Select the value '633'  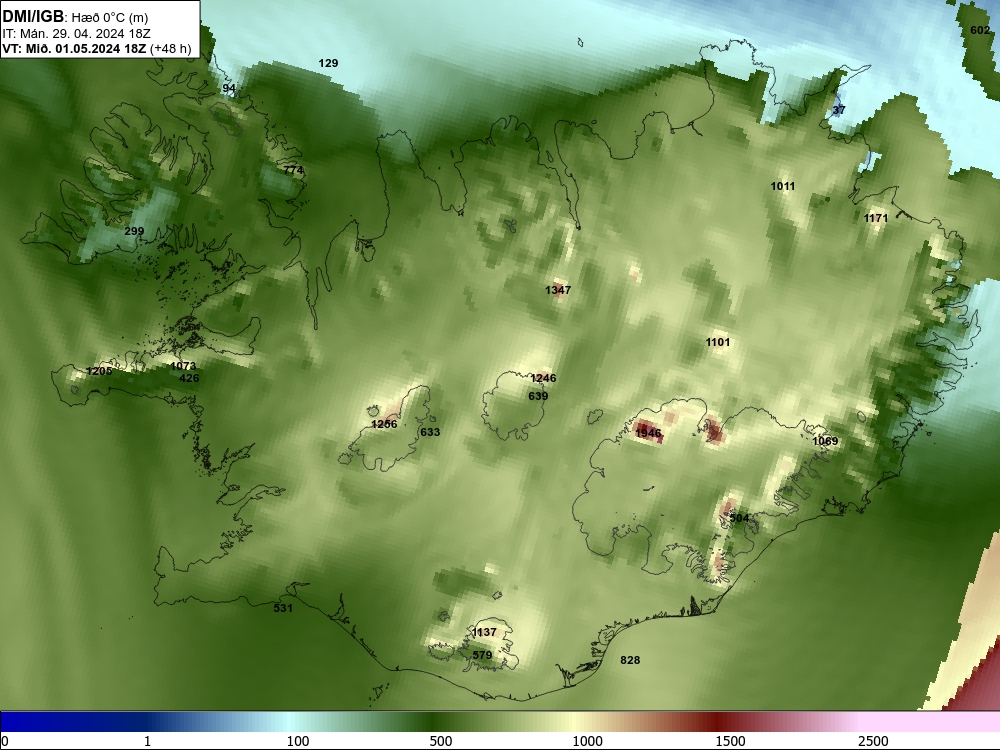(430, 432)
